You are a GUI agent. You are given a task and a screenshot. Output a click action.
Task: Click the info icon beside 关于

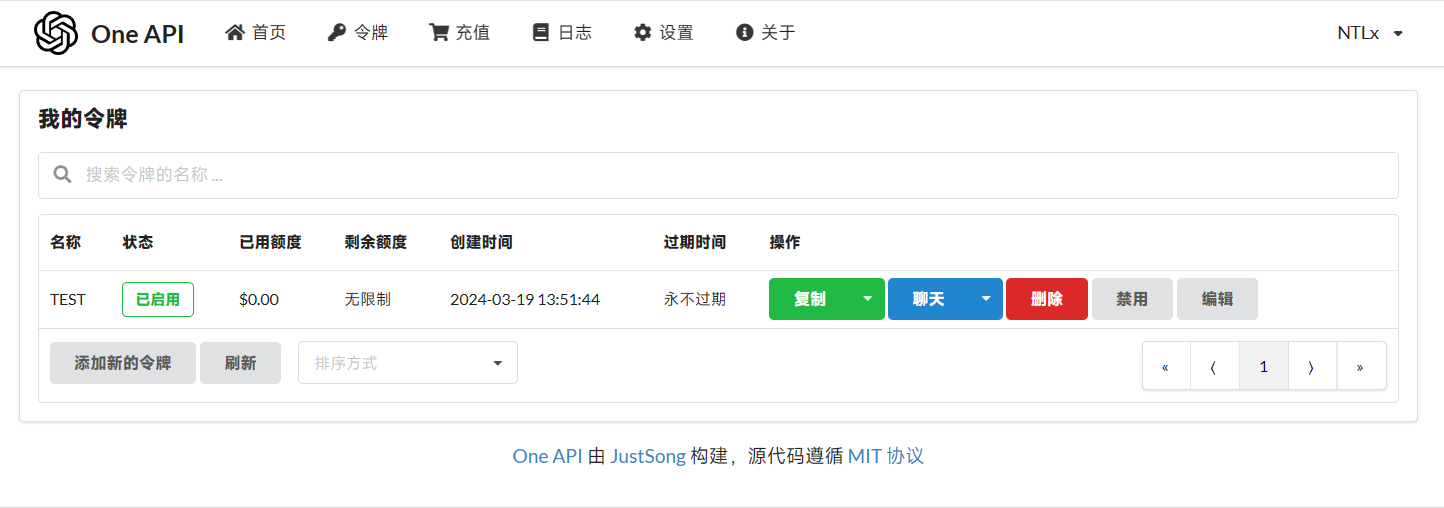click(x=744, y=33)
